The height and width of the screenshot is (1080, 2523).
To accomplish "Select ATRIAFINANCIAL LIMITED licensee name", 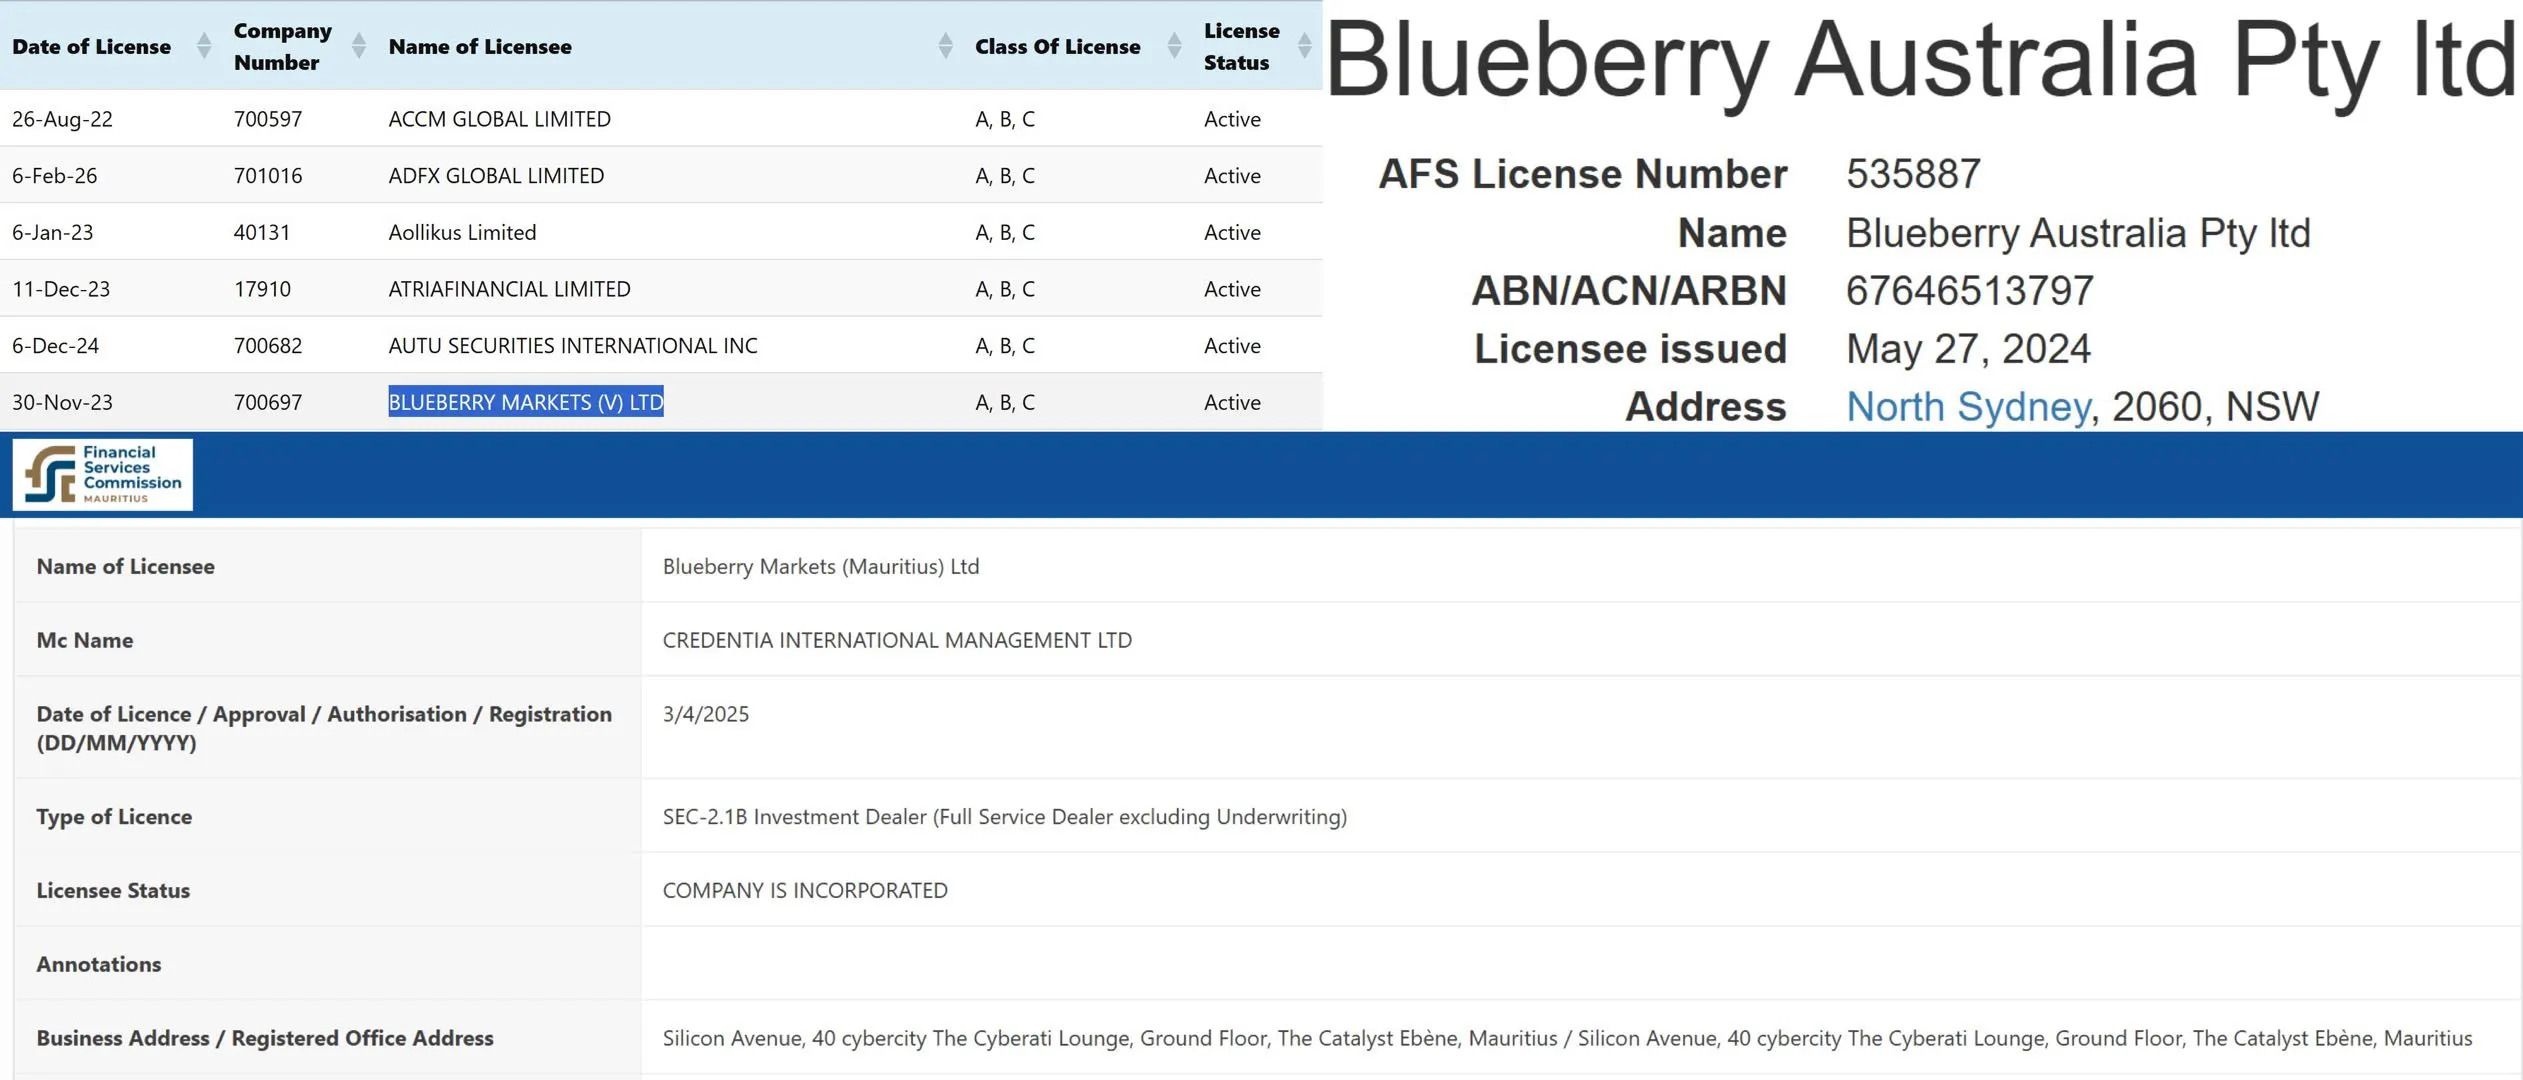I will (x=510, y=289).
